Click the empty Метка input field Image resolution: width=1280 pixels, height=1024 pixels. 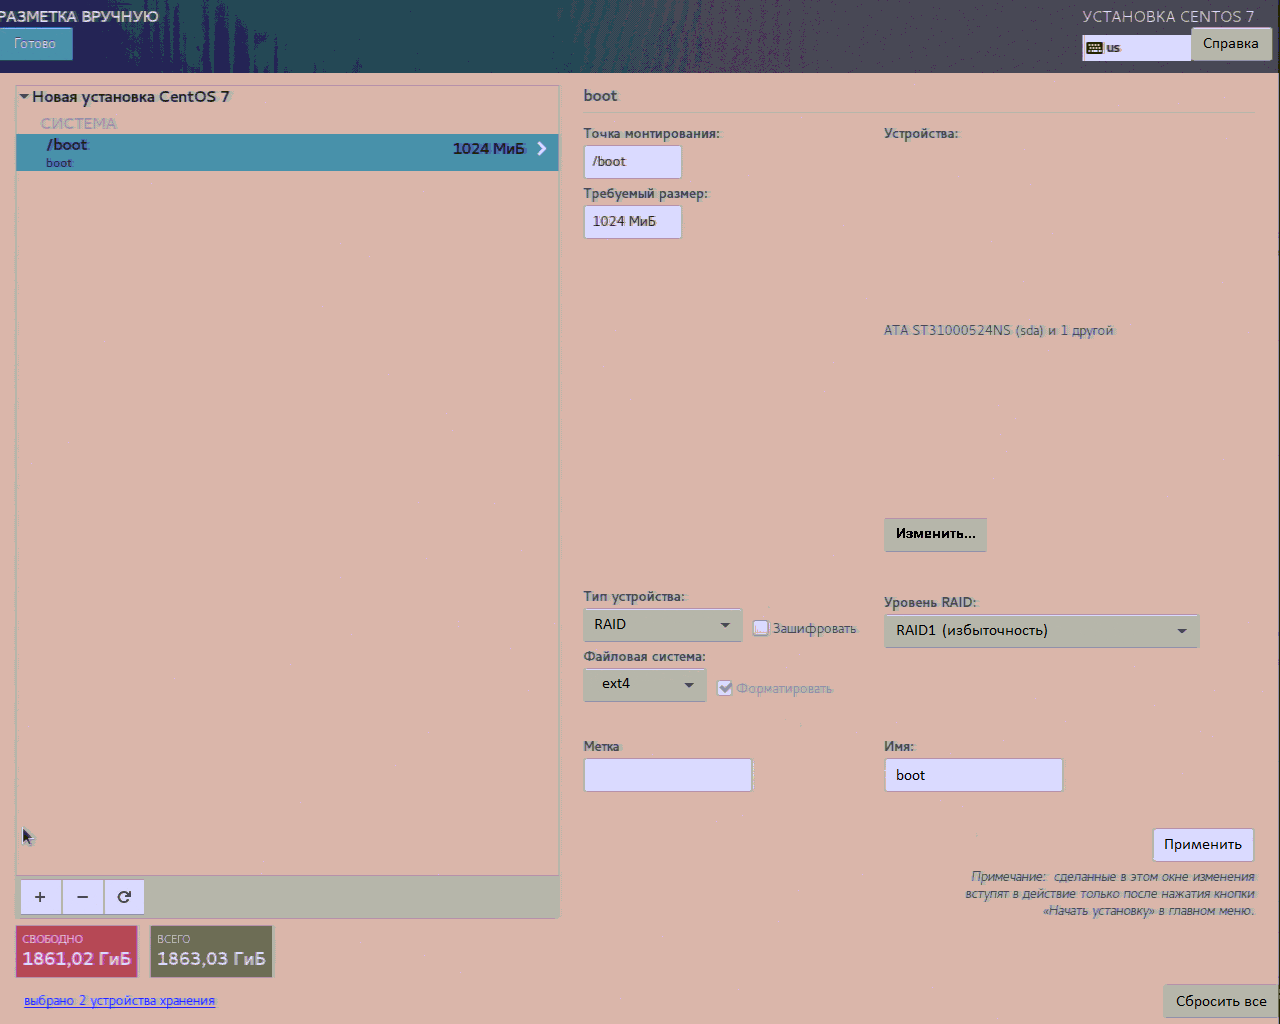(668, 775)
